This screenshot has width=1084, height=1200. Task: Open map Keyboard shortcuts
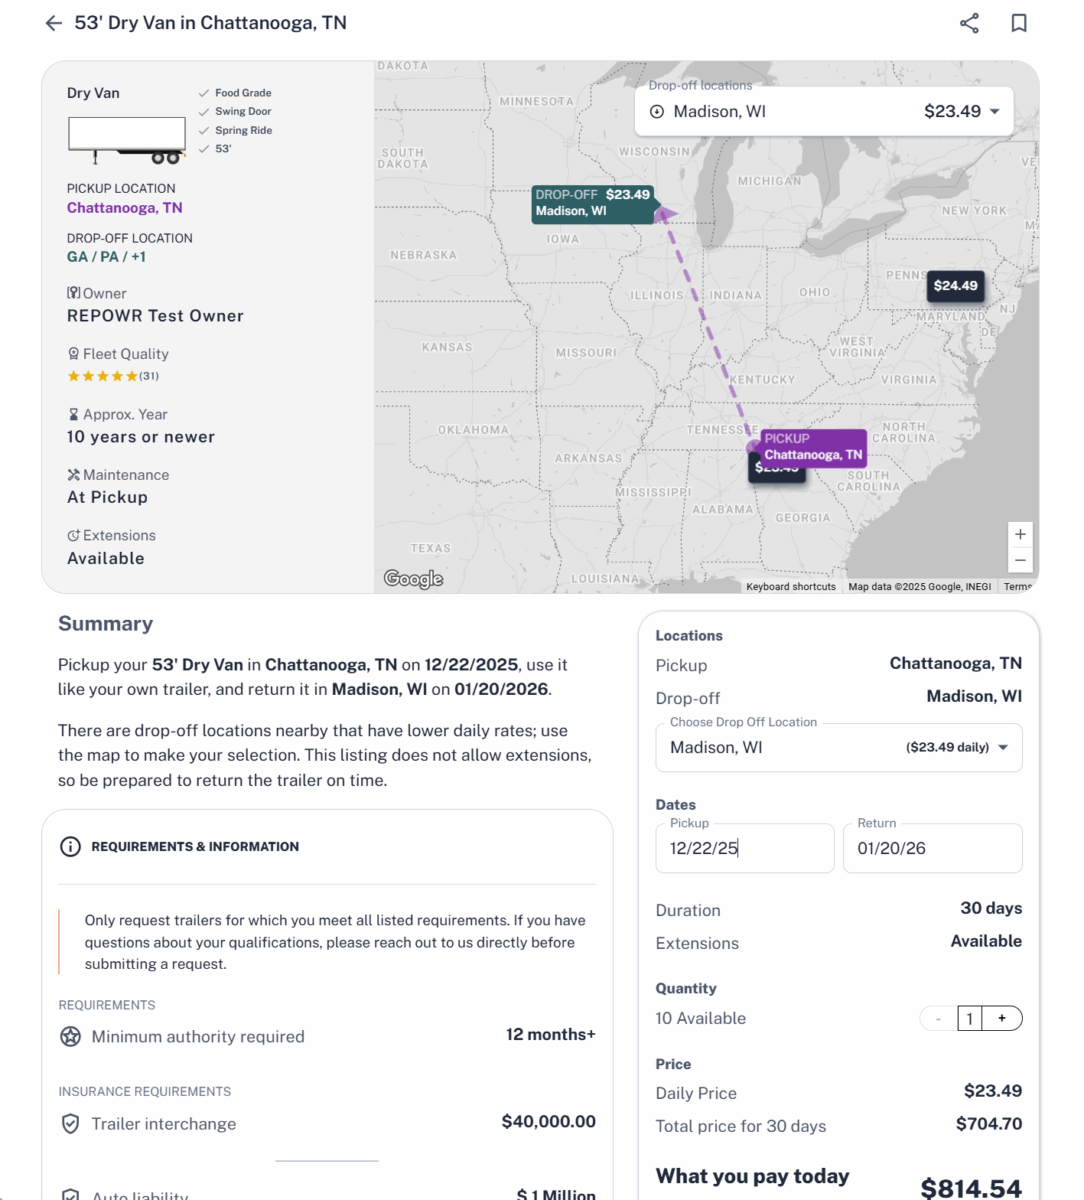coord(790,587)
